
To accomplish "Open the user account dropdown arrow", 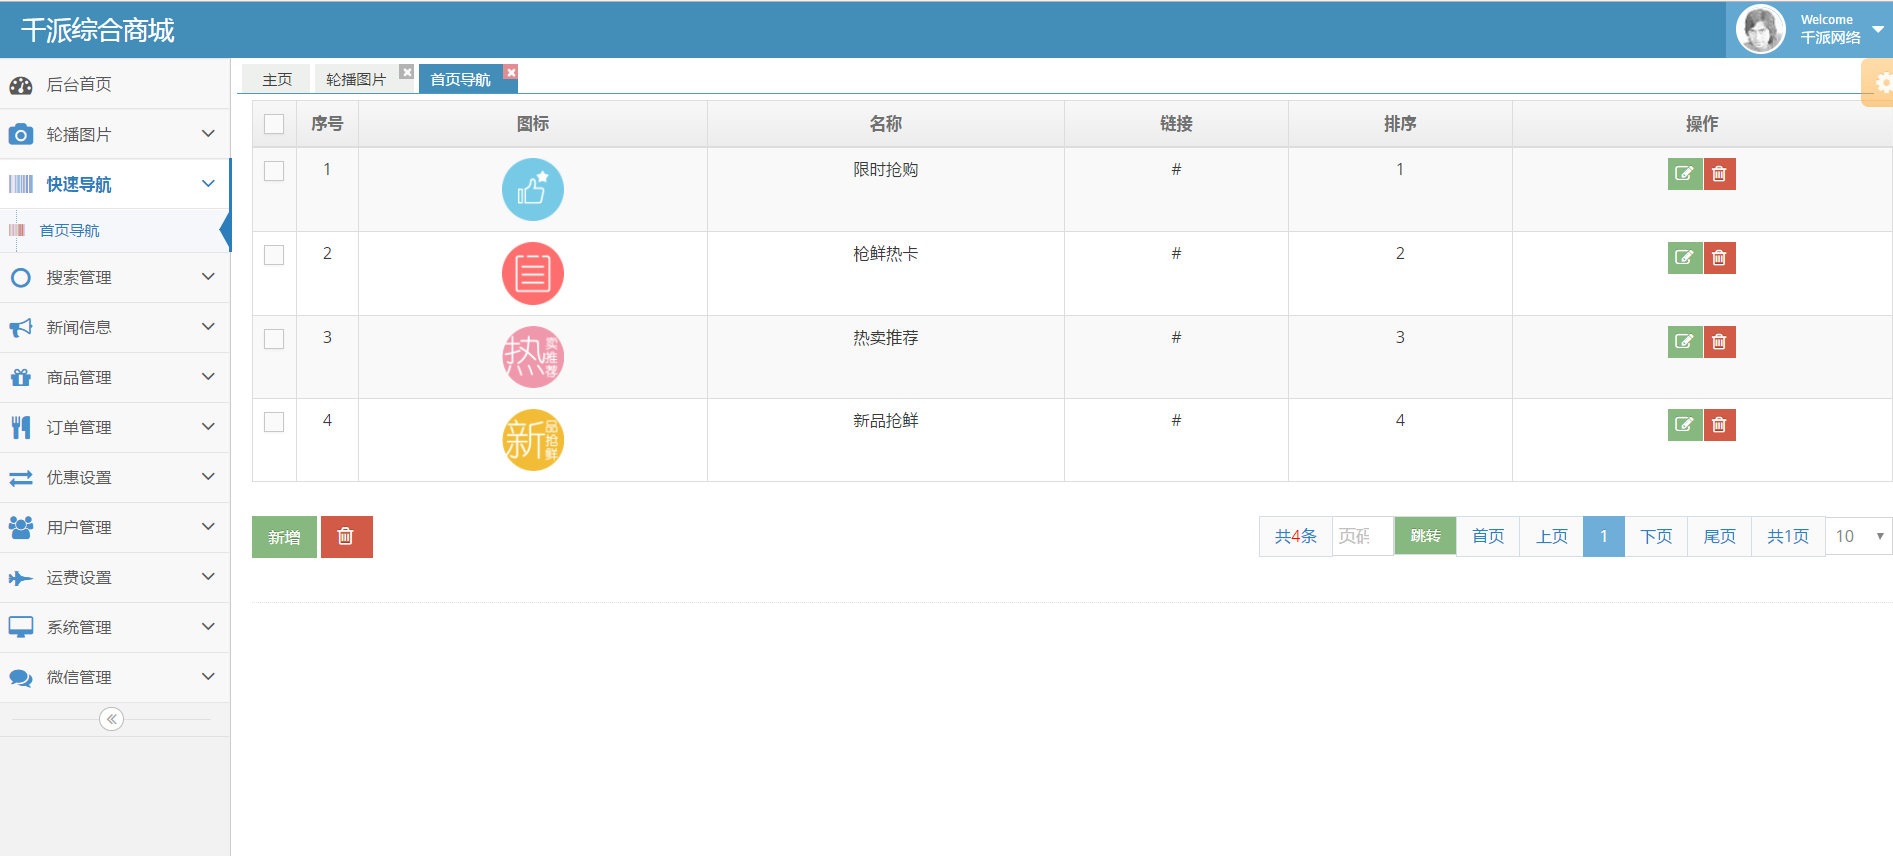I will coord(1878,29).
